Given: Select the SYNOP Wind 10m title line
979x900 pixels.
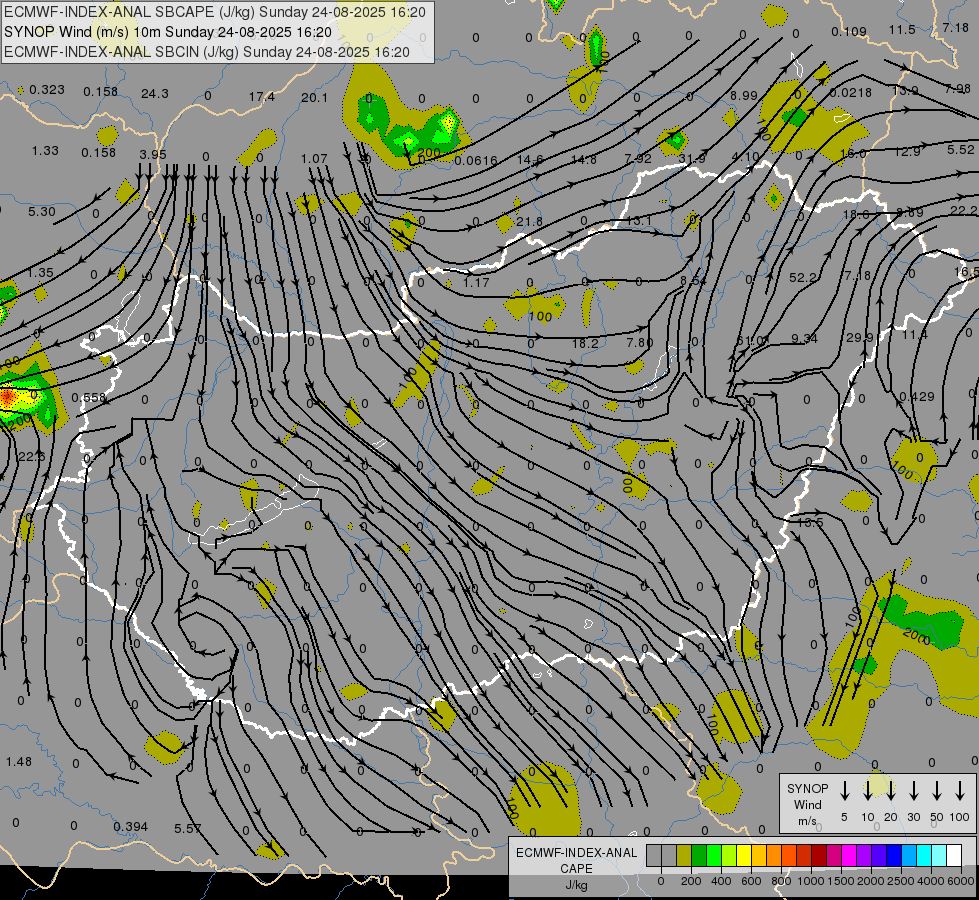Looking at the screenshot, I should [x=167, y=32].
